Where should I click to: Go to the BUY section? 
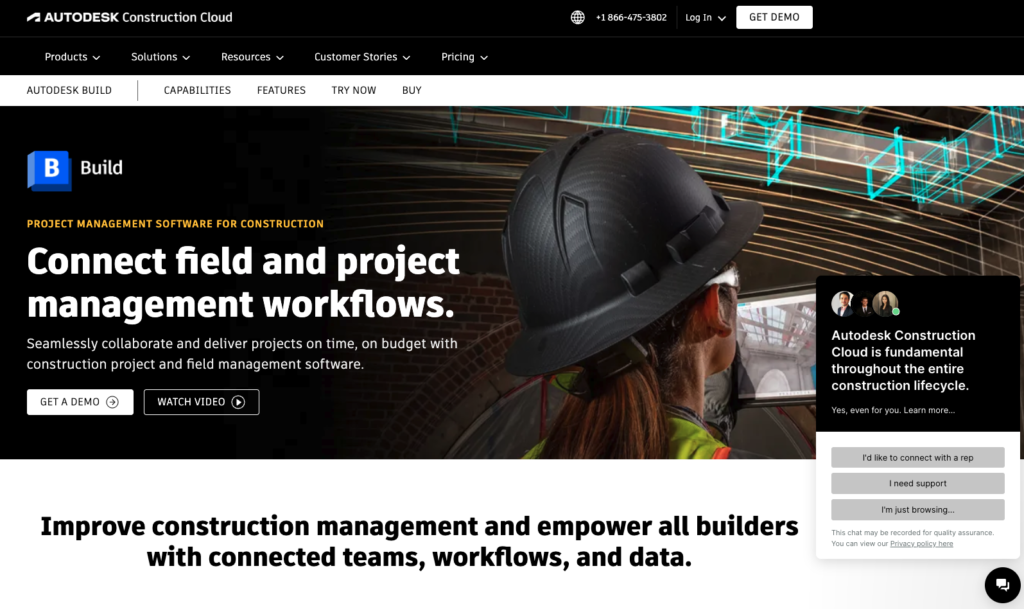(411, 90)
